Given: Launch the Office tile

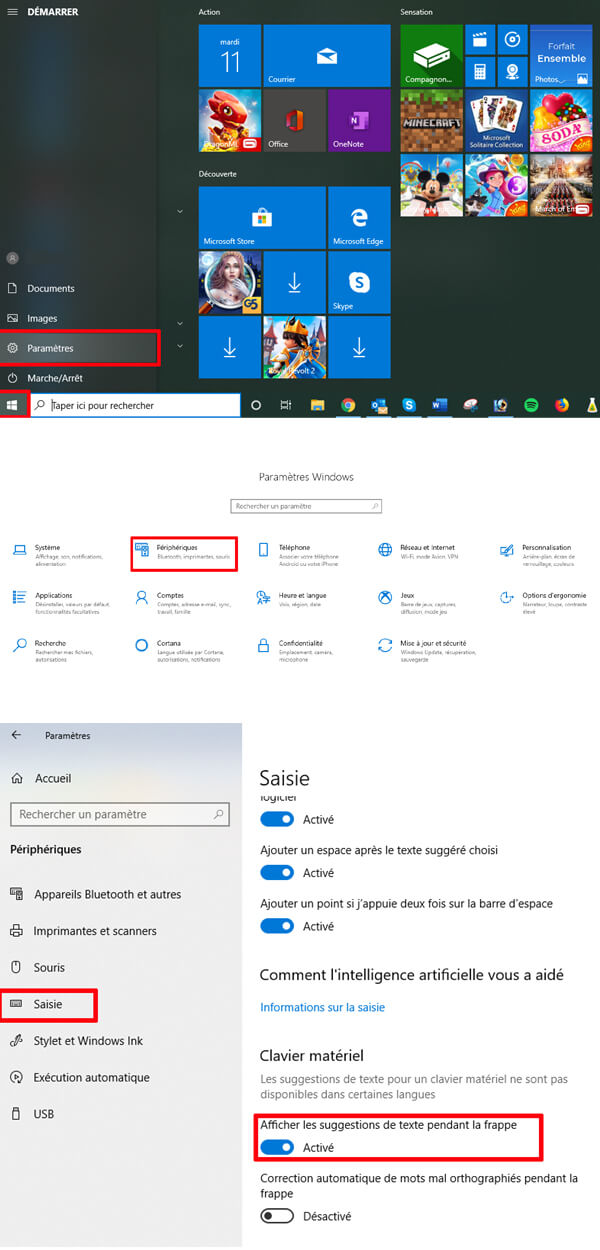Looking at the screenshot, I should 294,120.
